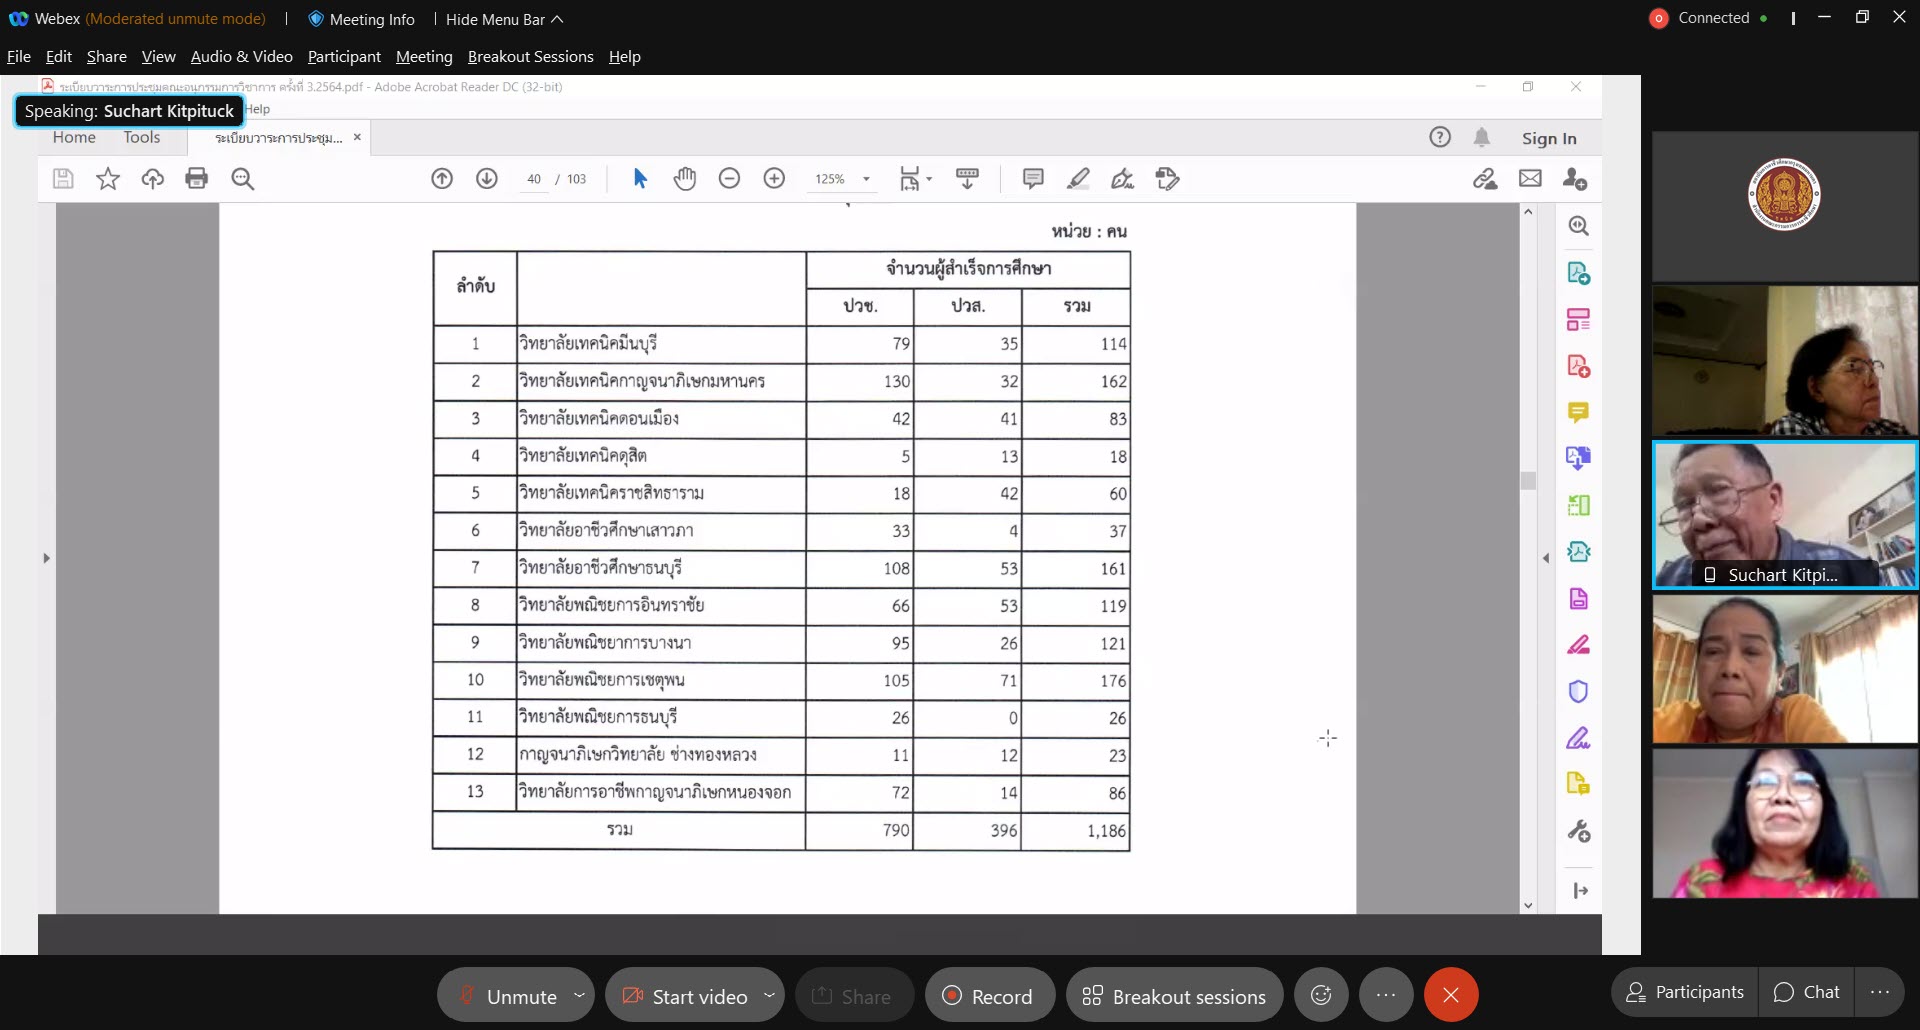1920x1030 pixels.
Task: Click the page number field showing 40
Action: click(534, 179)
